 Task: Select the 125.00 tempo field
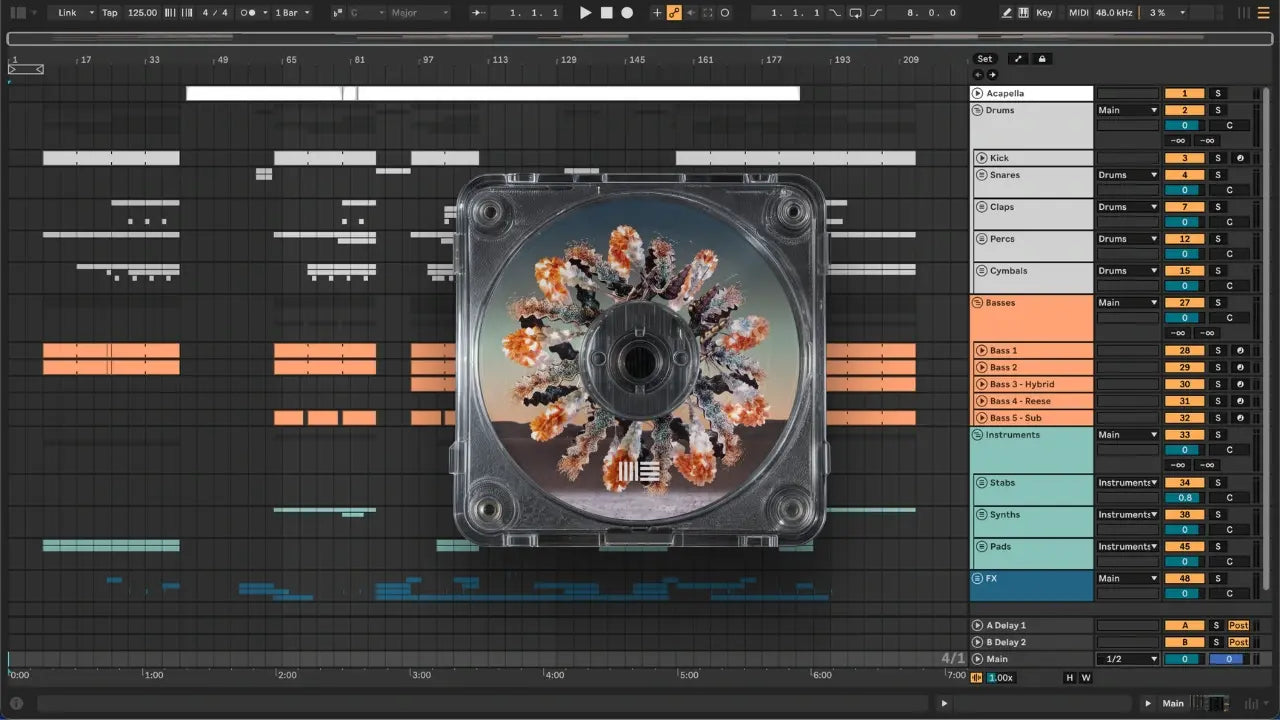point(142,13)
